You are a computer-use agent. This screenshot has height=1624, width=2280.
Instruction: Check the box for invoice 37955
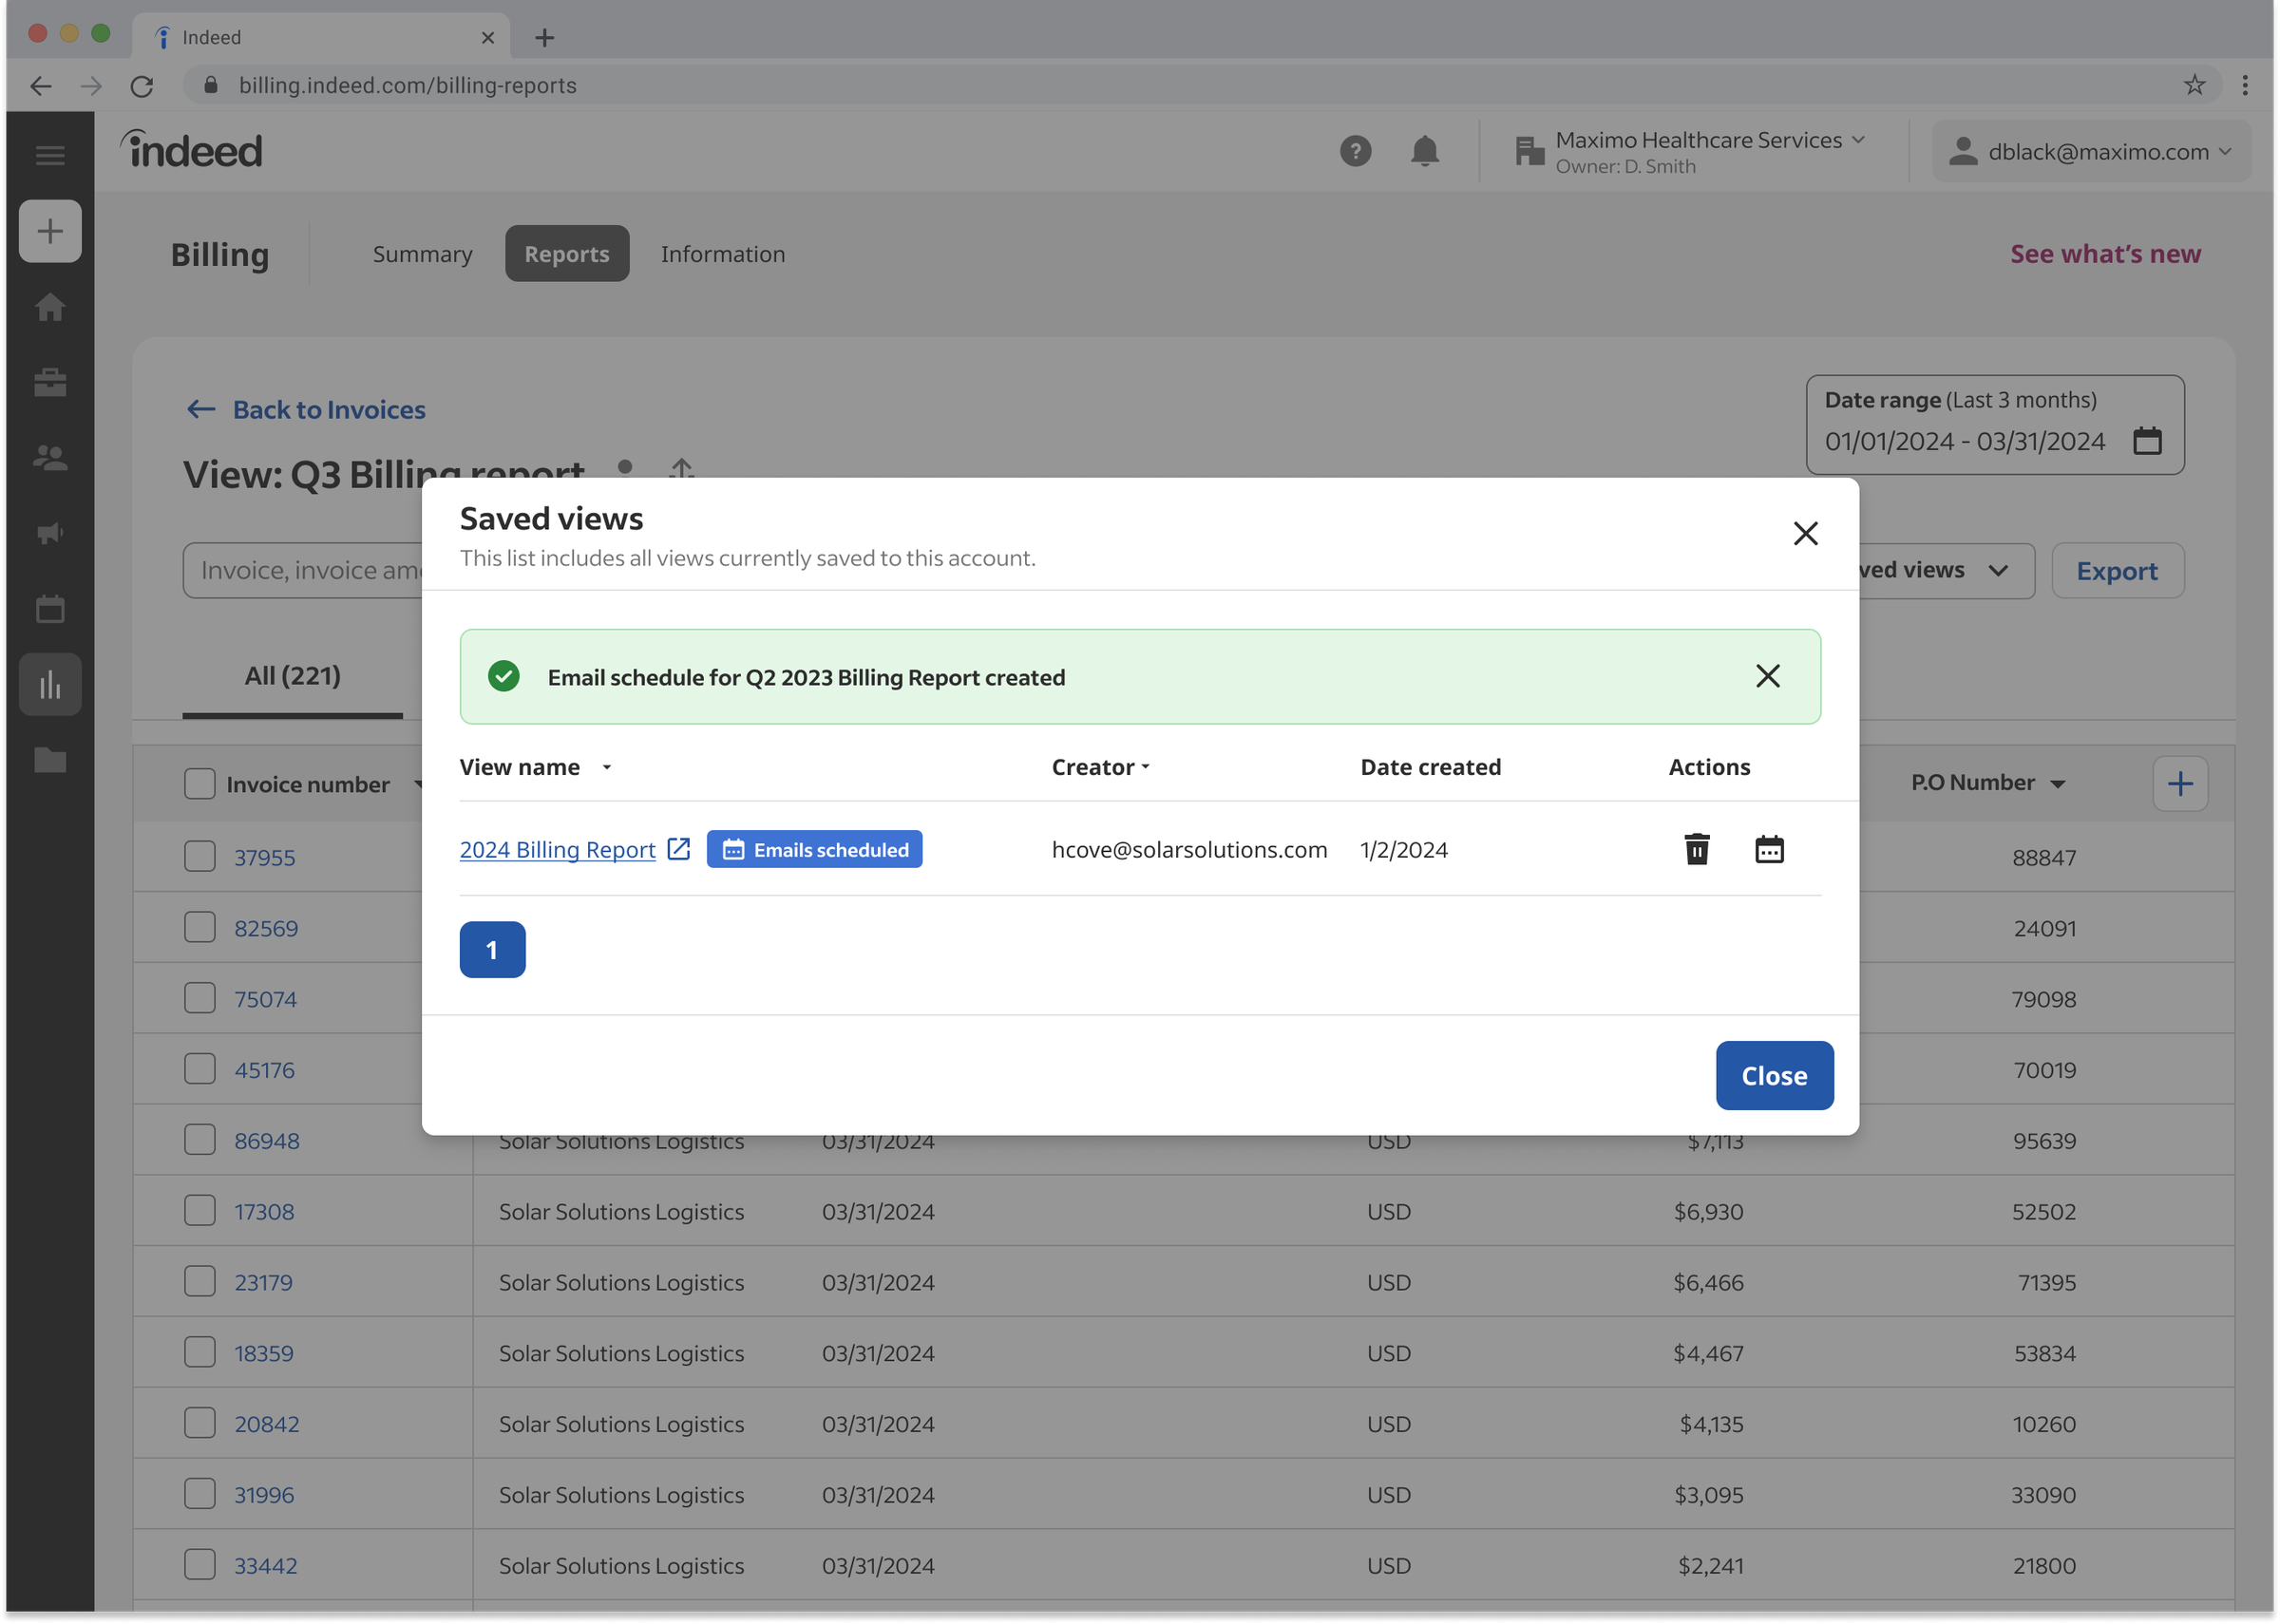point(200,857)
